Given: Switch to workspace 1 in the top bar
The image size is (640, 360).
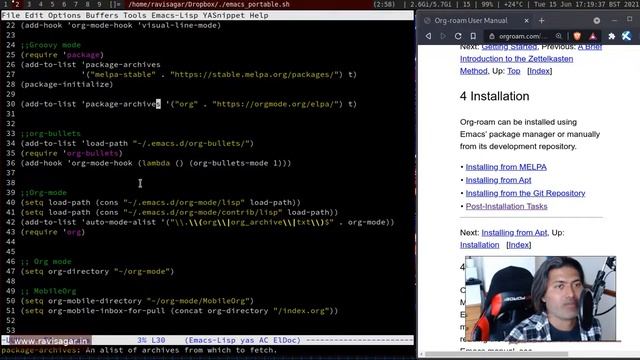Looking at the screenshot, I should click(x=6, y=4).
